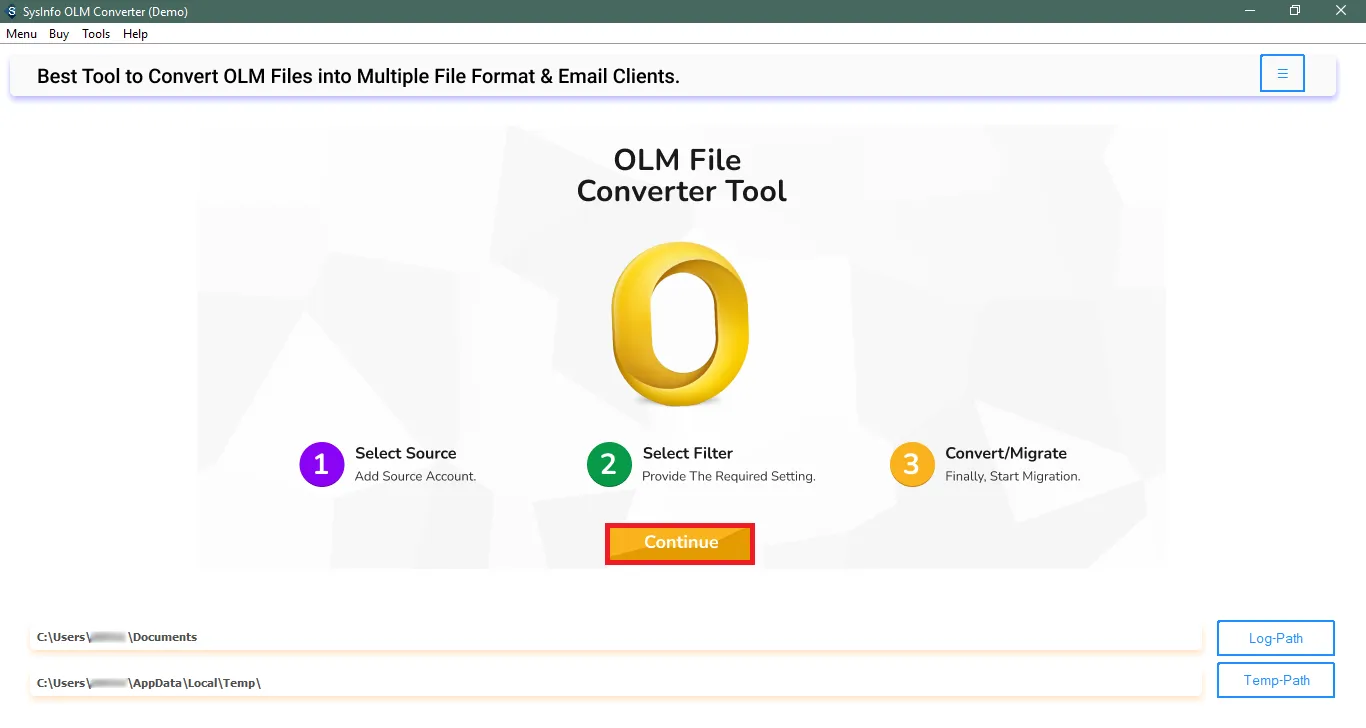Image resolution: width=1366 pixels, height=728 pixels.
Task: Click the Temp-Path button
Action: (x=1275, y=680)
